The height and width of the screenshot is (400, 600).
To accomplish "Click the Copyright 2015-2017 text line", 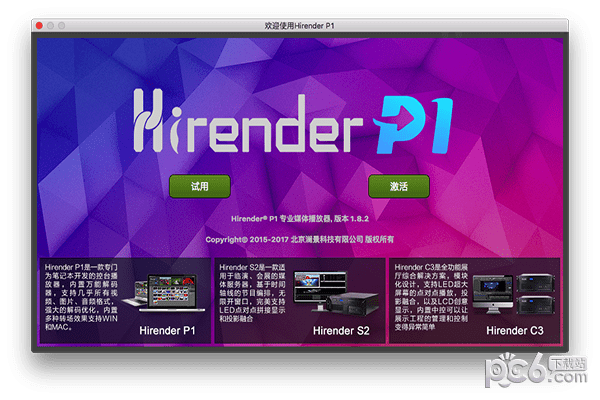I will point(300,240).
